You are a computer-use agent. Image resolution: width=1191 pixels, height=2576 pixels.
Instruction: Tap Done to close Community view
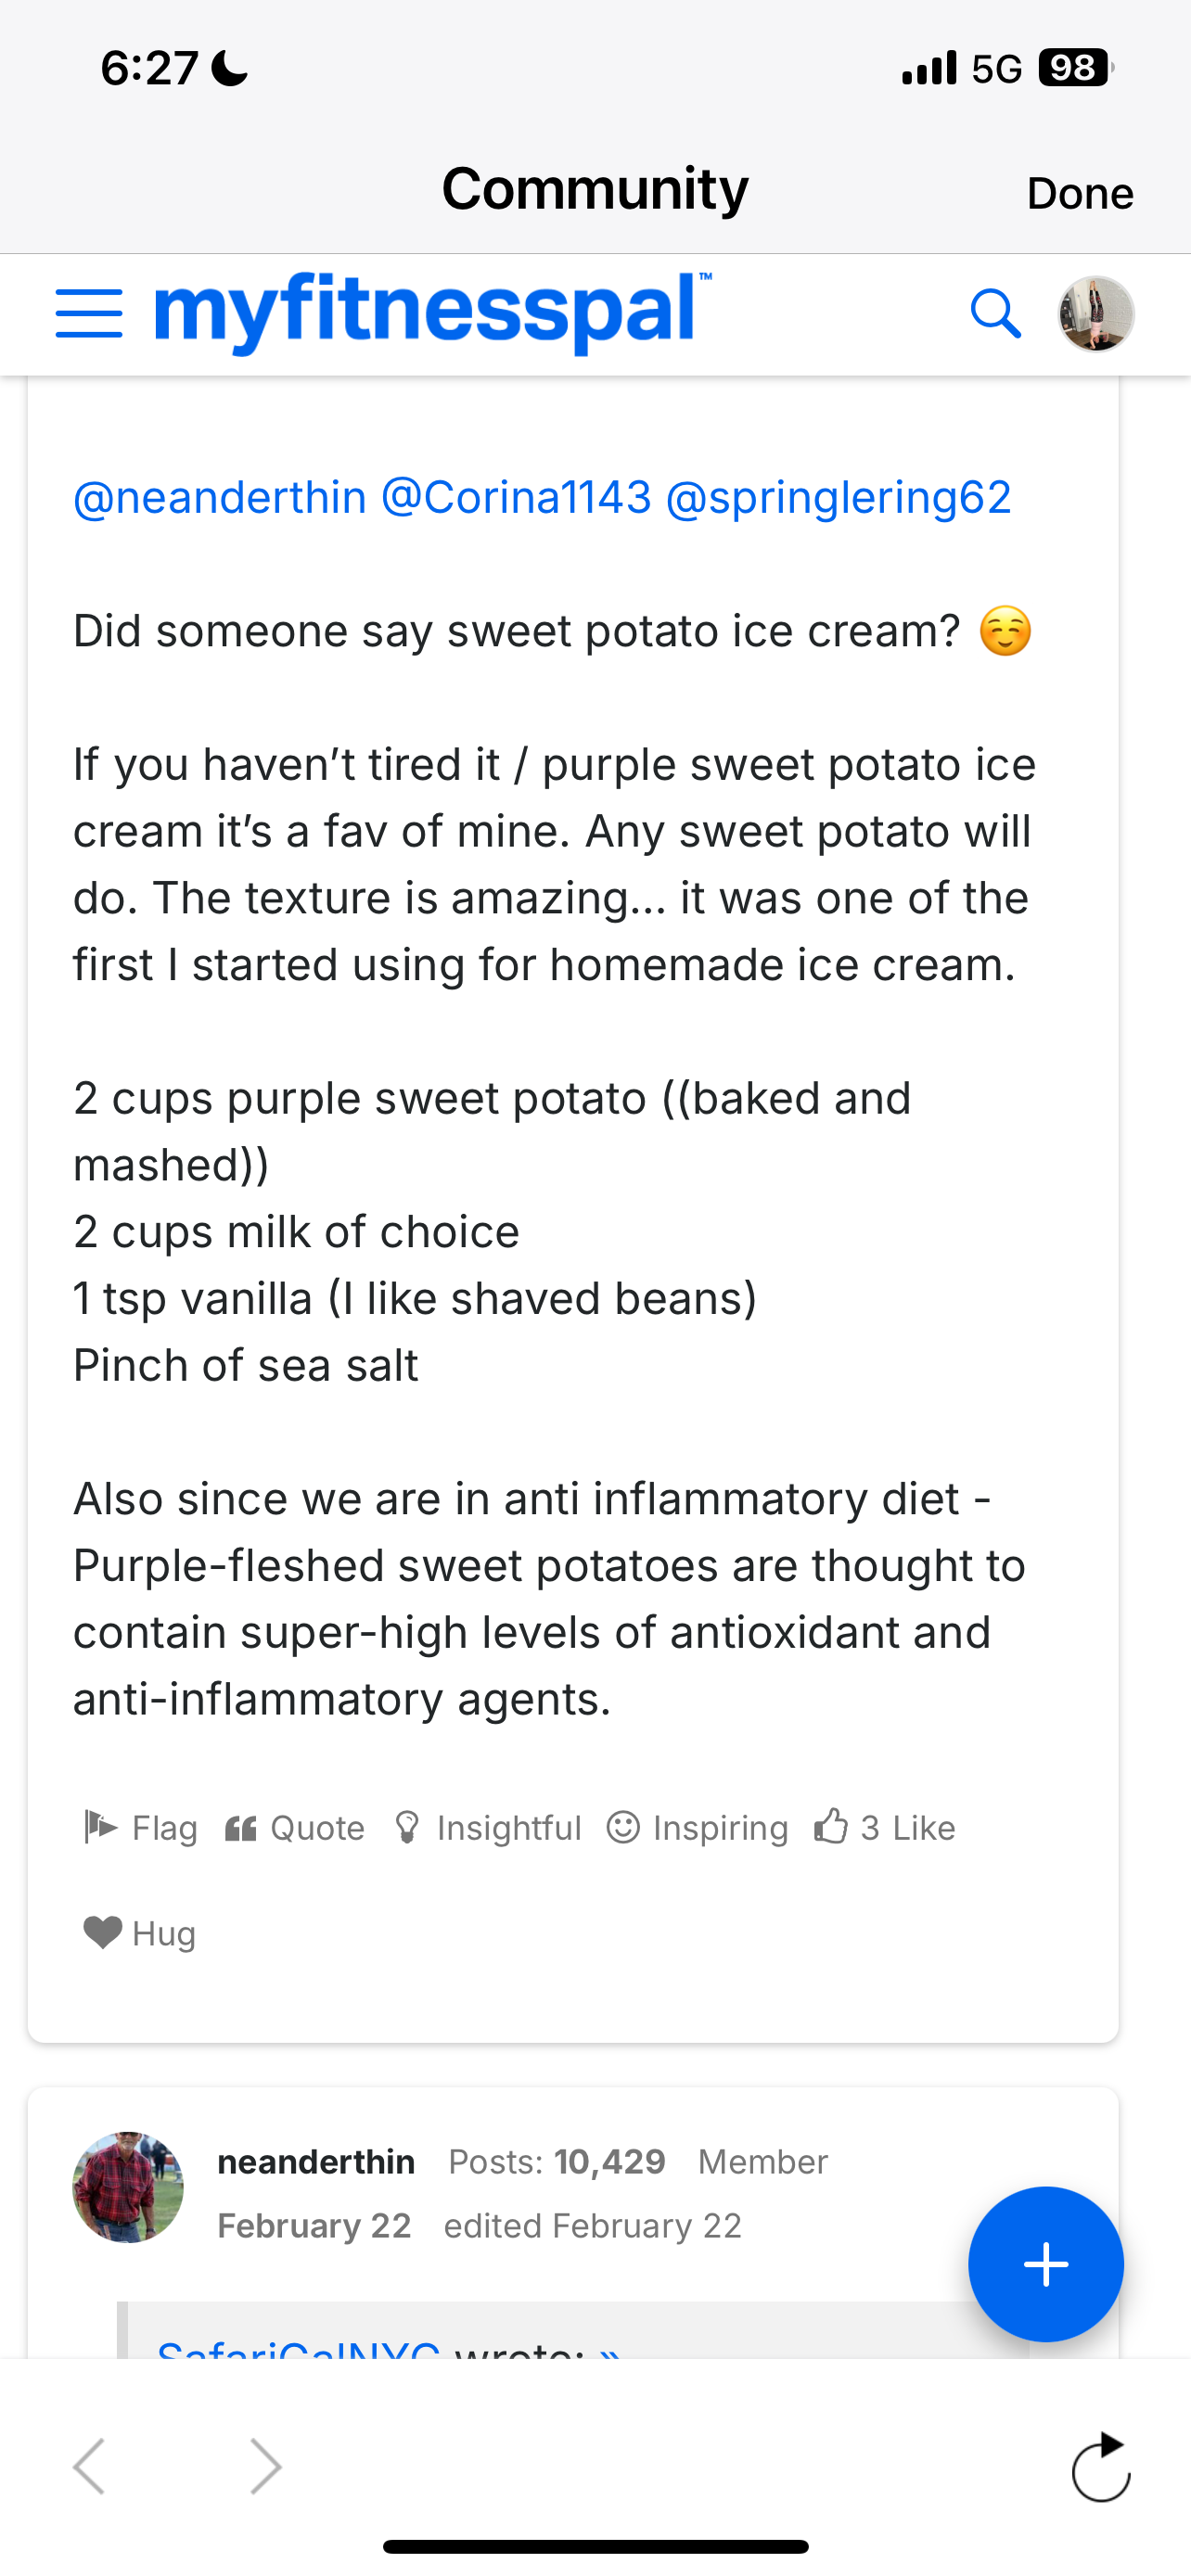pos(1079,193)
